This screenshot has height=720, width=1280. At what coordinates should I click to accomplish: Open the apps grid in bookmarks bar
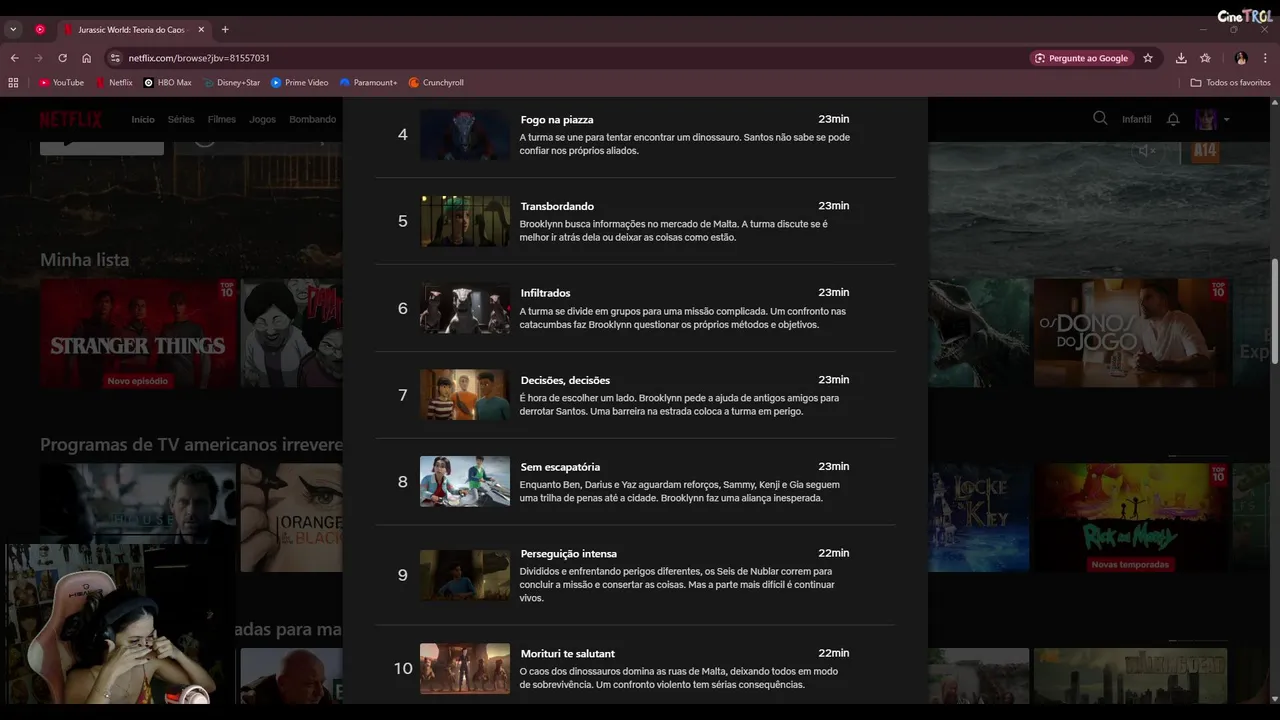[x=13, y=83]
